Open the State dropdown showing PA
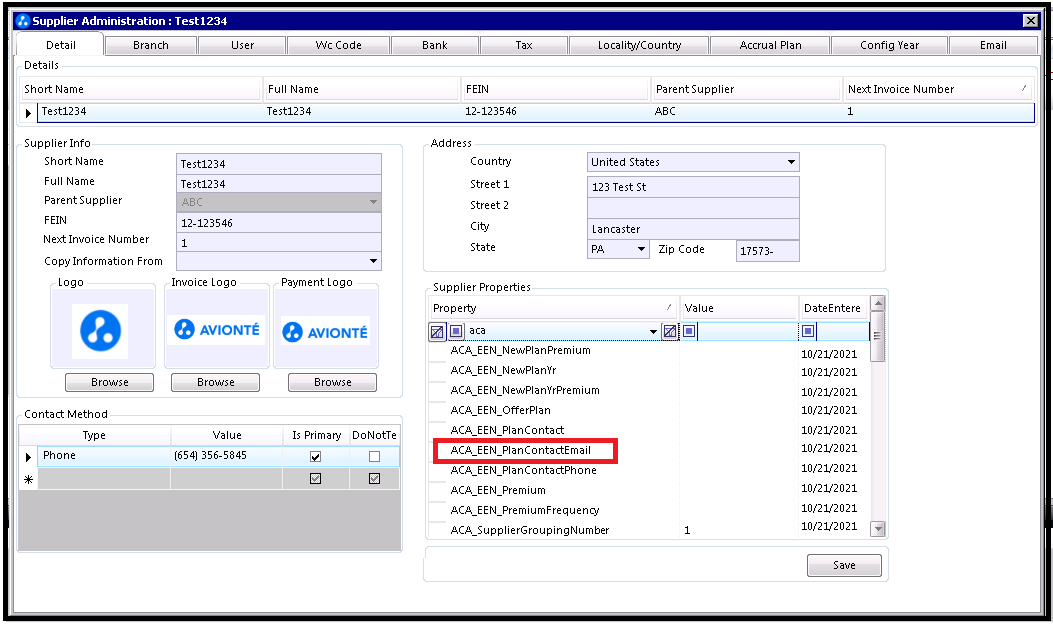 pos(618,249)
